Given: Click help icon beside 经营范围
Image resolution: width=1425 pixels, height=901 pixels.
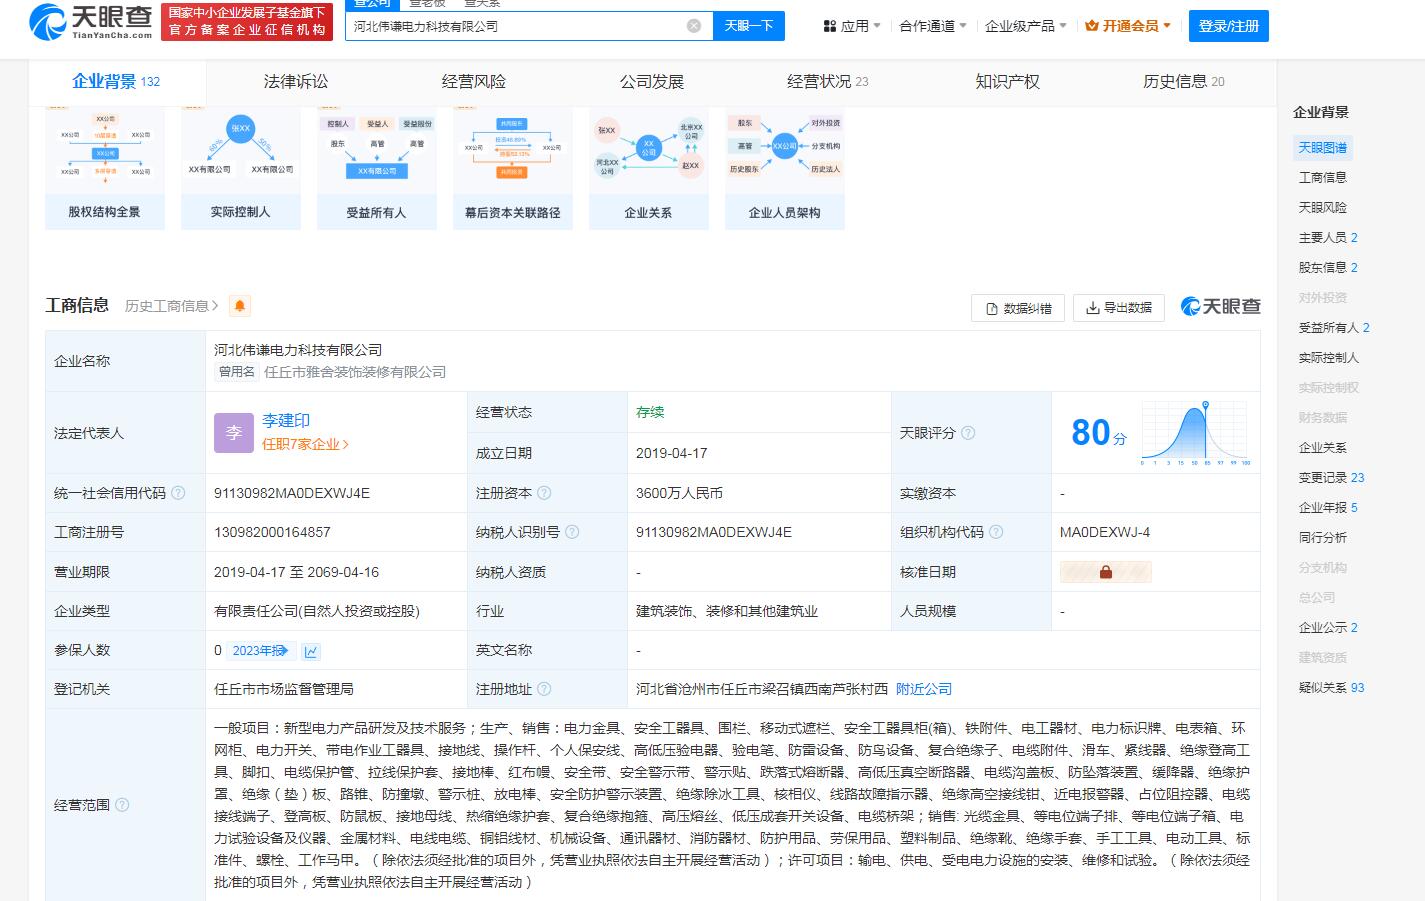Looking at the screenshot, I should point(122,805).
